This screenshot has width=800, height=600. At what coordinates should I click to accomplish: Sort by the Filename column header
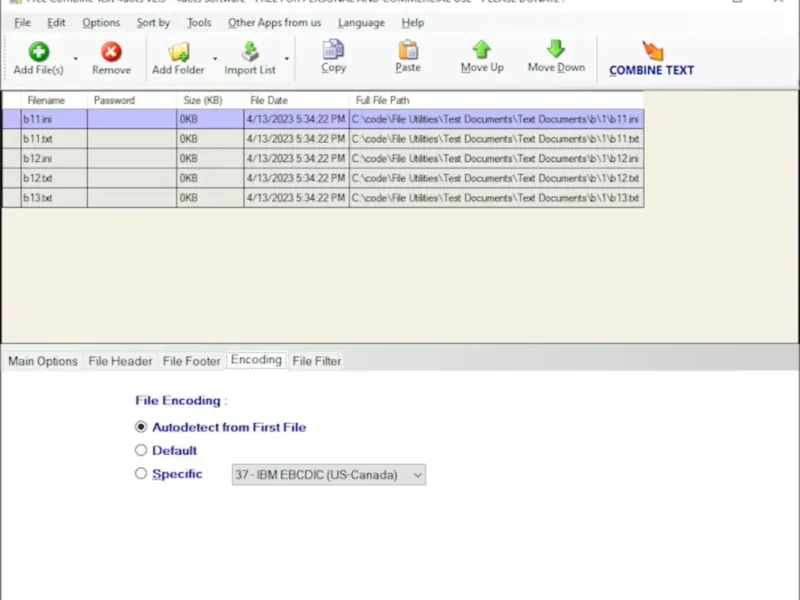(x=54, y=101)
